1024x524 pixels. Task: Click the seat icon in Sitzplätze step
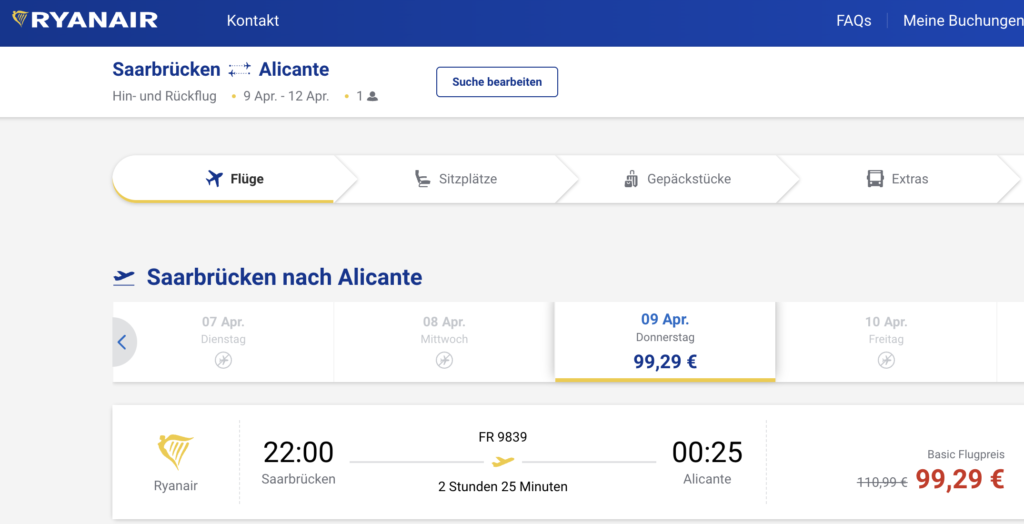(x=423, y=179)
